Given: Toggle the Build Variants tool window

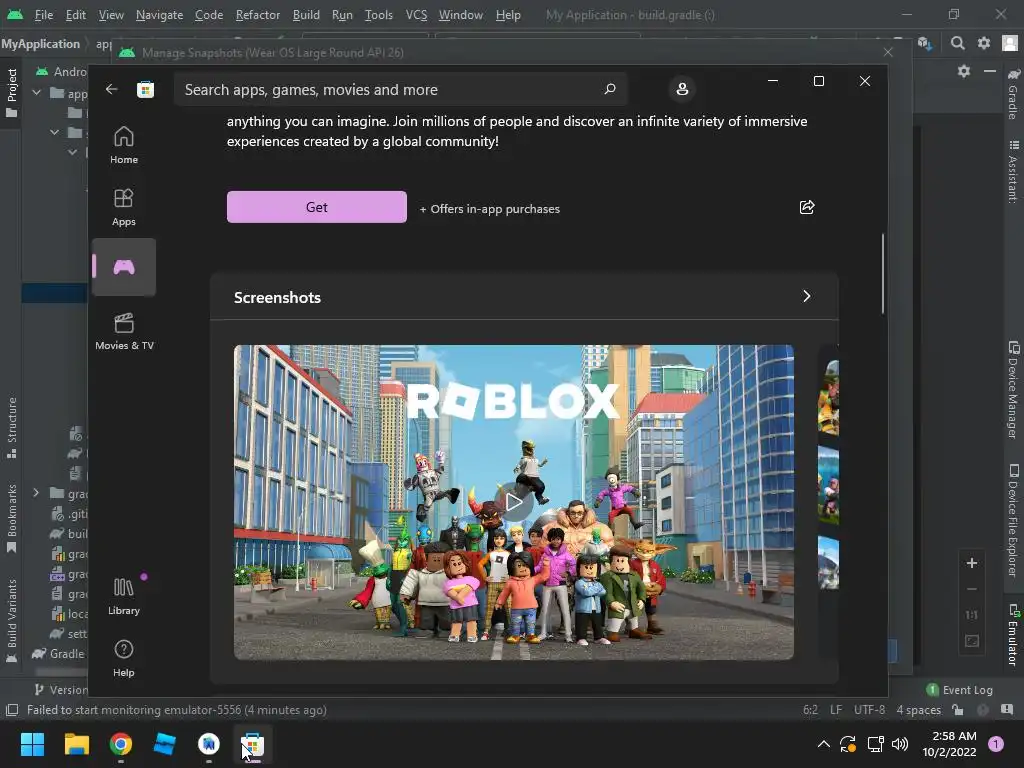Looking at the screenshot, I should point(11,621).
